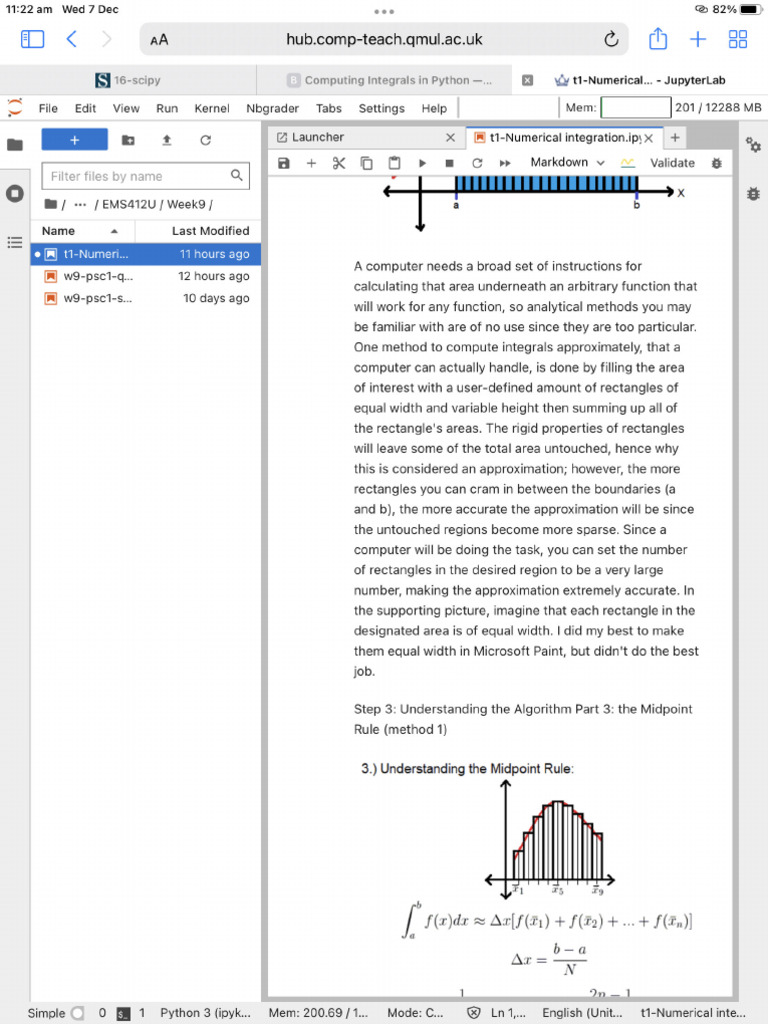Run the selected cell
Image resolution: width=768 pixels, height=1024 pixels.
coord(422,163)
